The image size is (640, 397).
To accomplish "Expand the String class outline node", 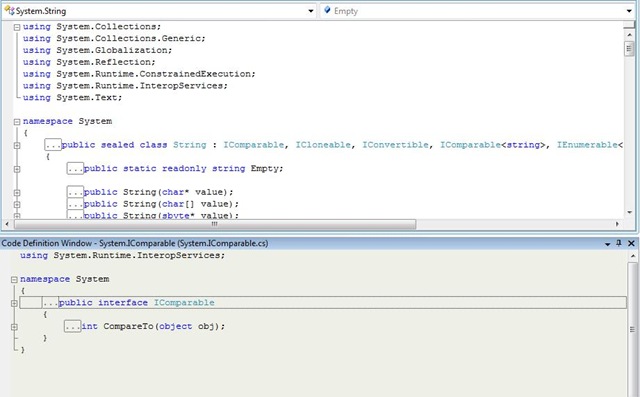I will 17,145.
